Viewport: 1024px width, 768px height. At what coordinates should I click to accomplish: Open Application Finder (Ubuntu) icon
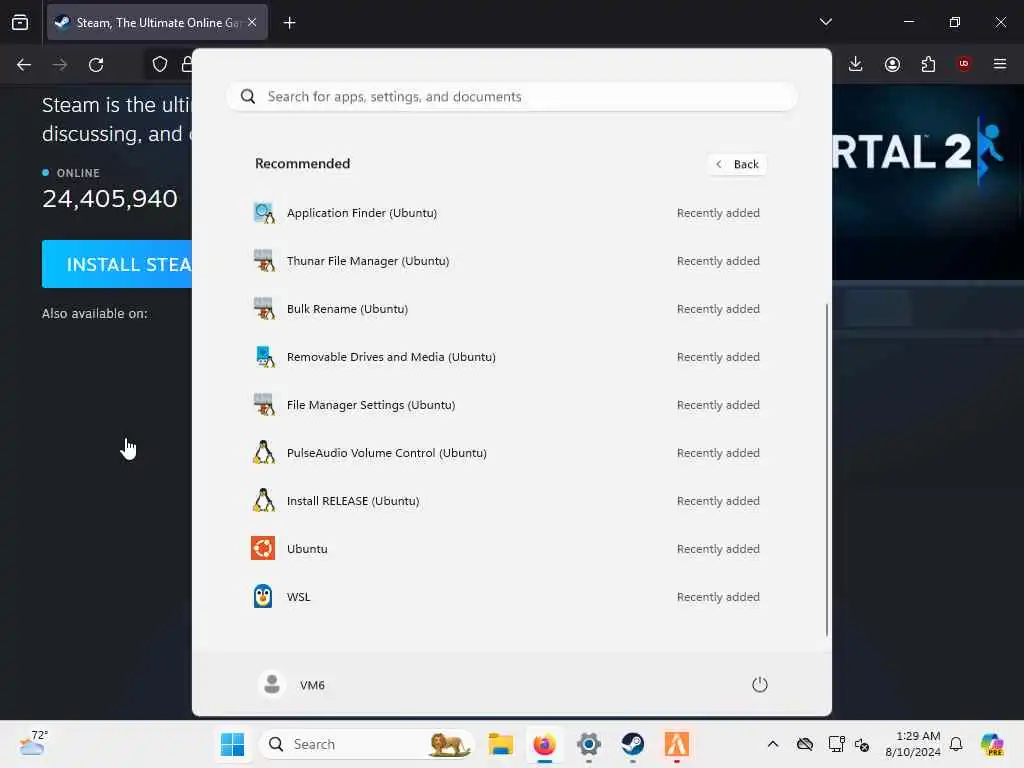pyautogui.click(x=264, y=213)
